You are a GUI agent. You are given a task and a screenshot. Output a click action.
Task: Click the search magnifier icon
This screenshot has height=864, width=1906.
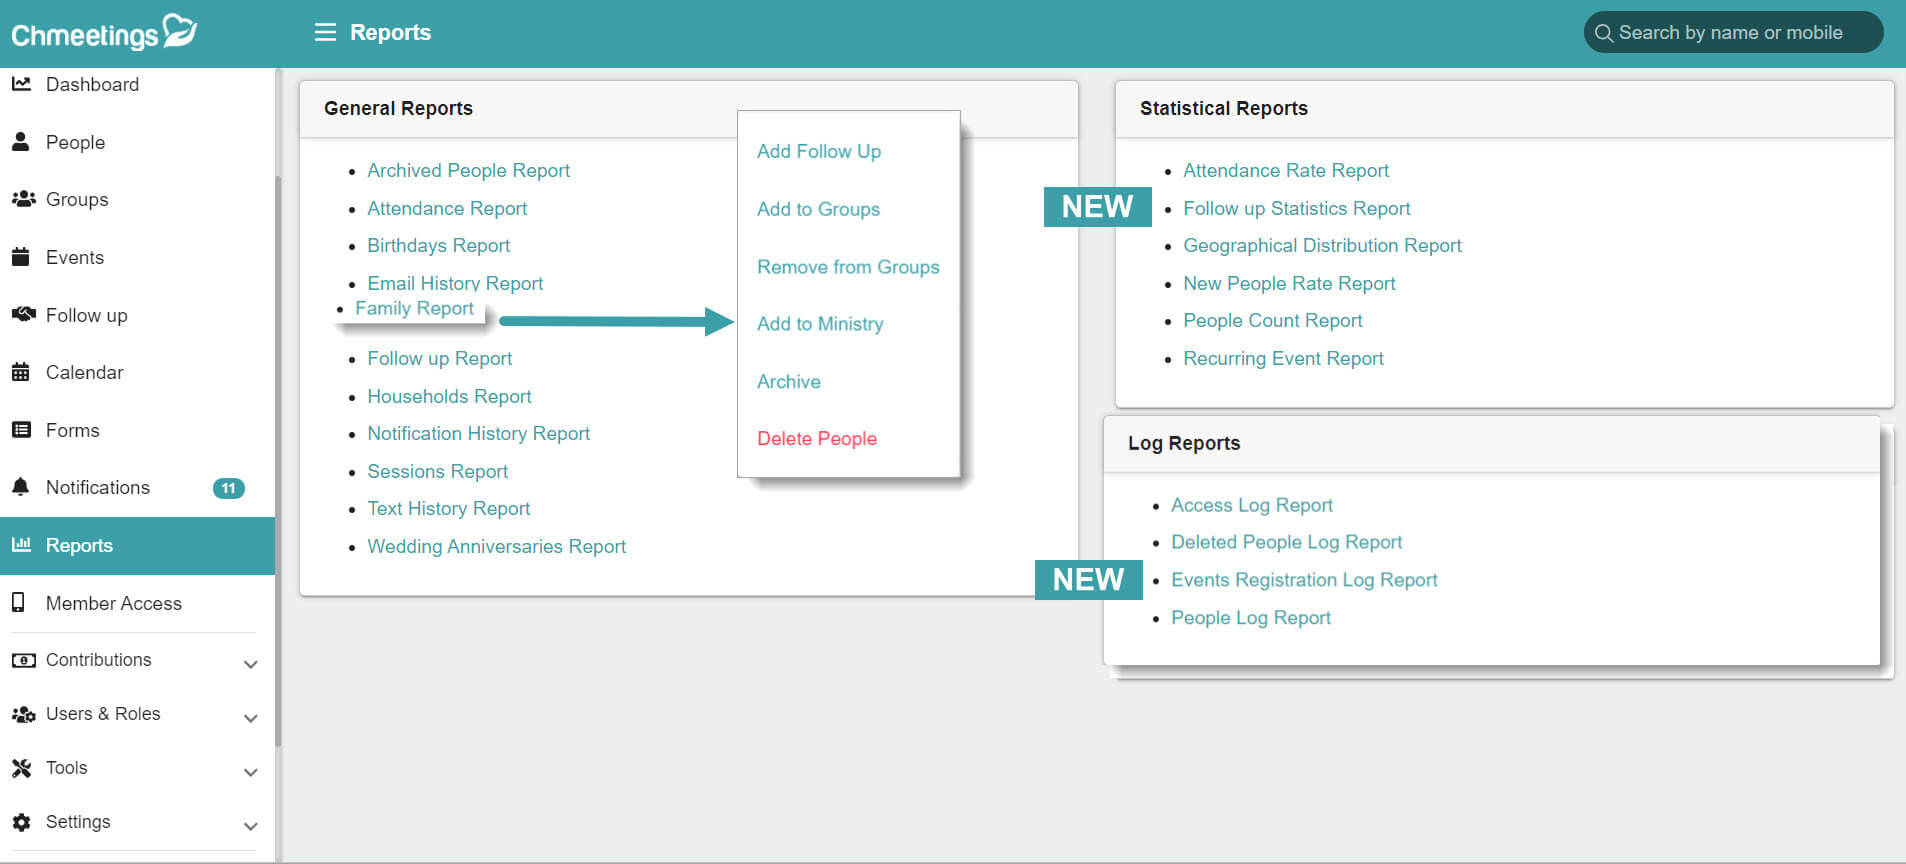1603,33
